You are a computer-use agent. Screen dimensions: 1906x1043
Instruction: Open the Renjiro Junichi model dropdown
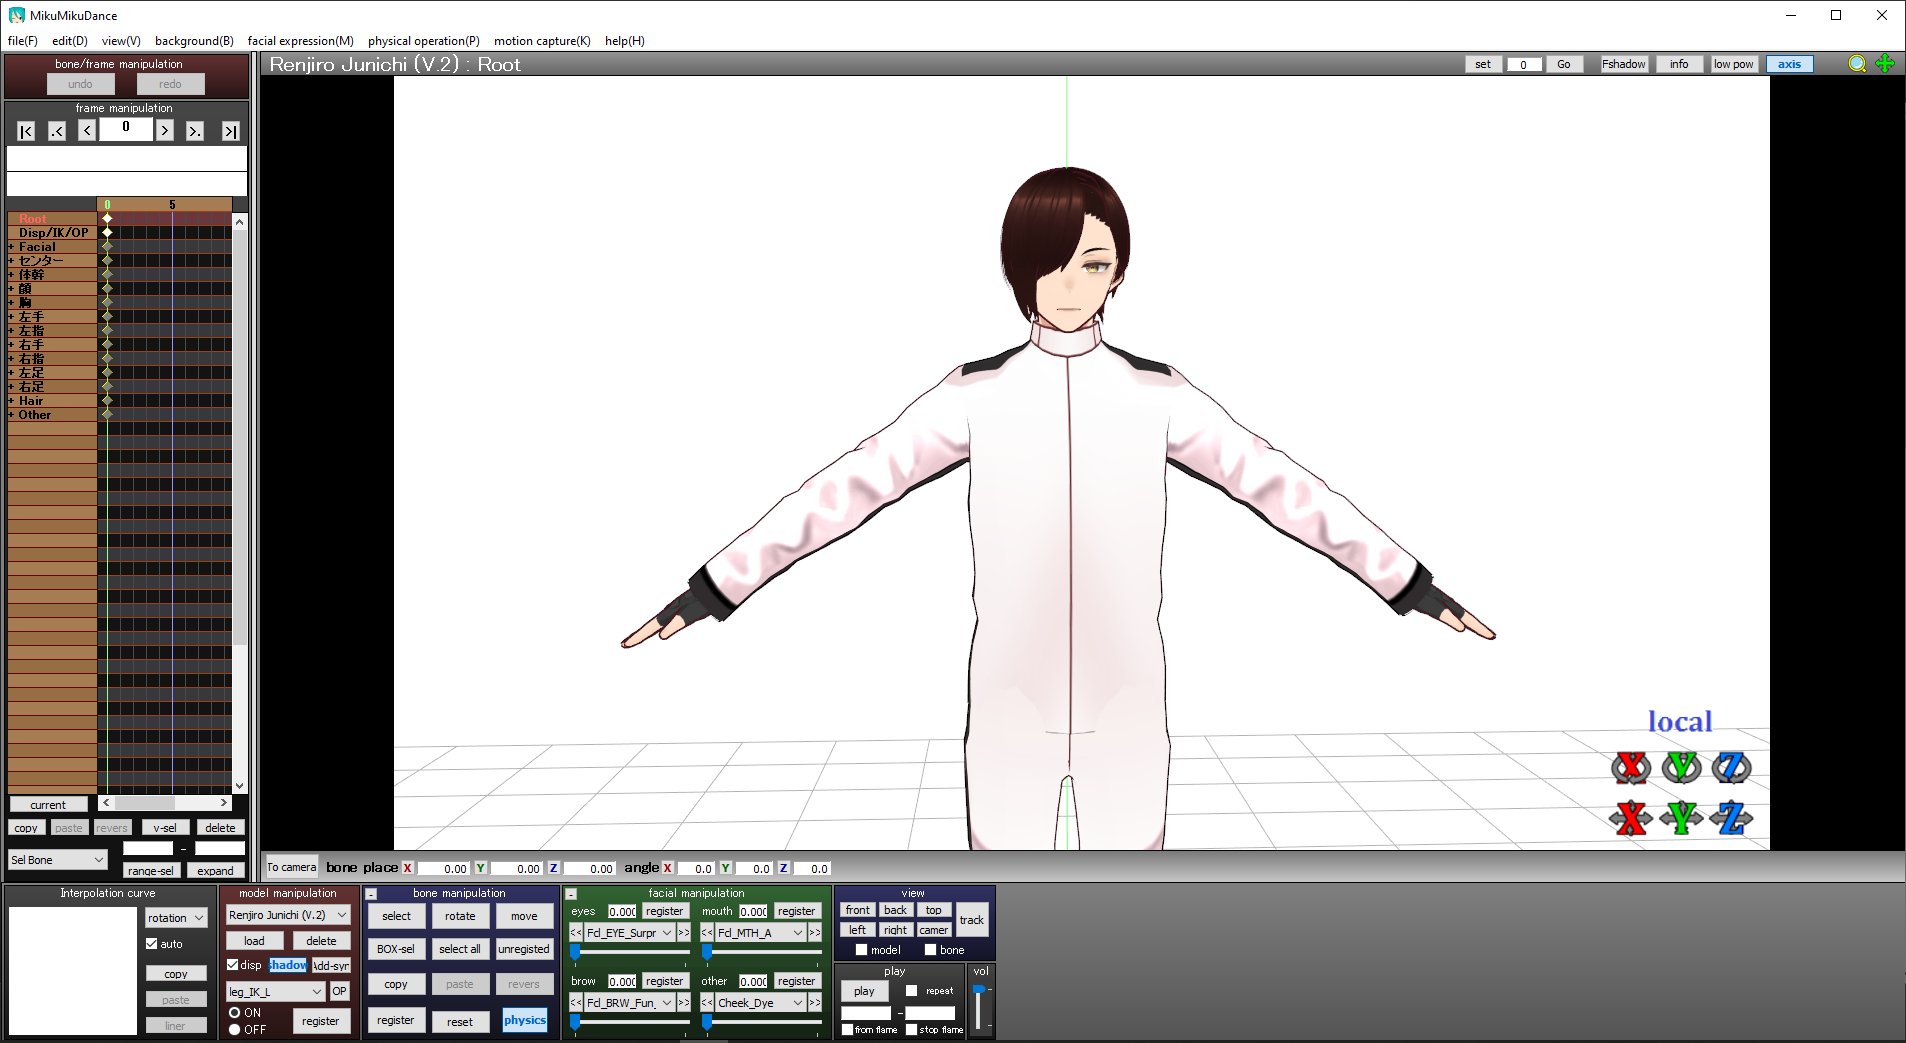pyautogui.click(x=288, y=914)
